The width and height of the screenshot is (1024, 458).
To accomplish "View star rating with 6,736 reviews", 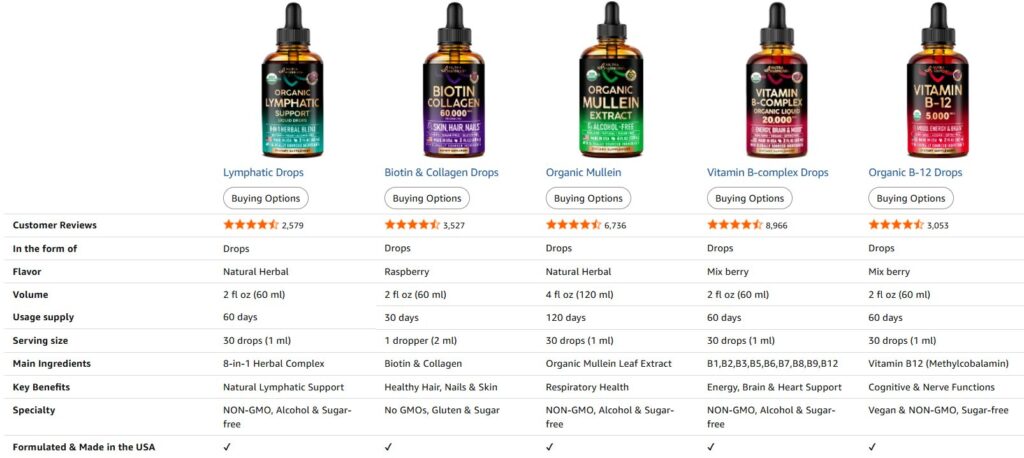I will [x=573, y=225].
